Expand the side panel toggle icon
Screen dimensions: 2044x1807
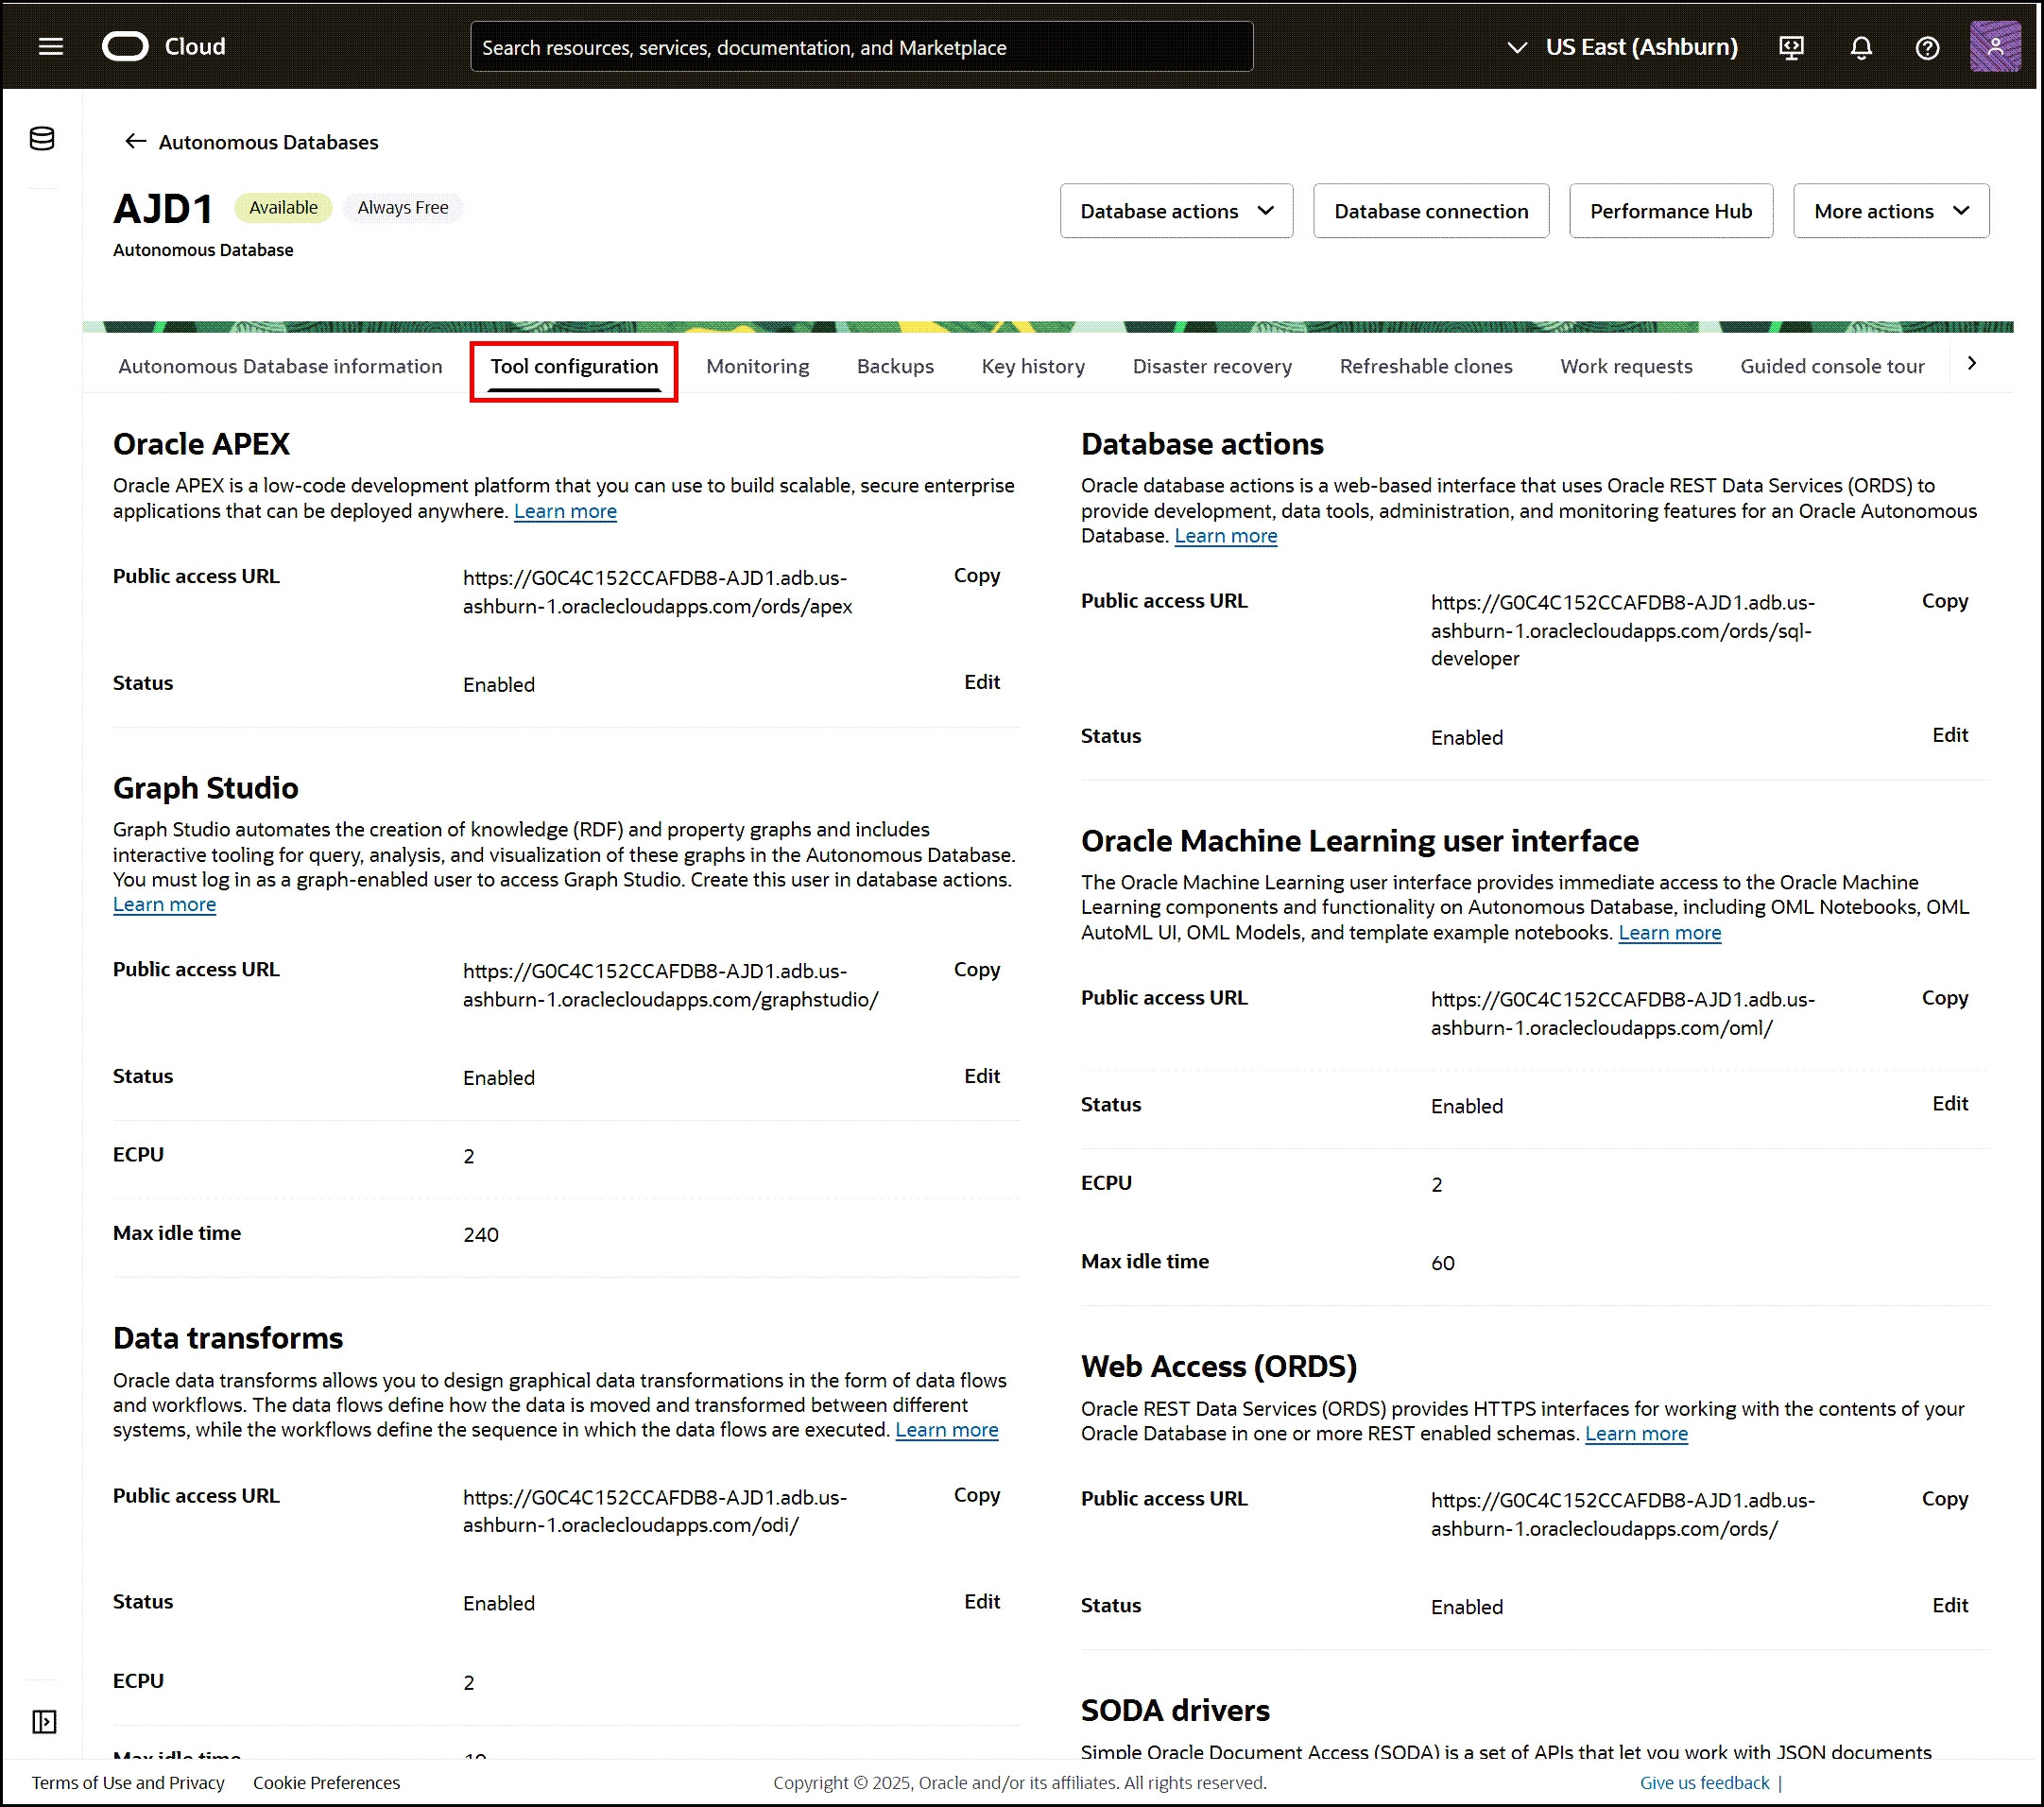[44, 1721]
